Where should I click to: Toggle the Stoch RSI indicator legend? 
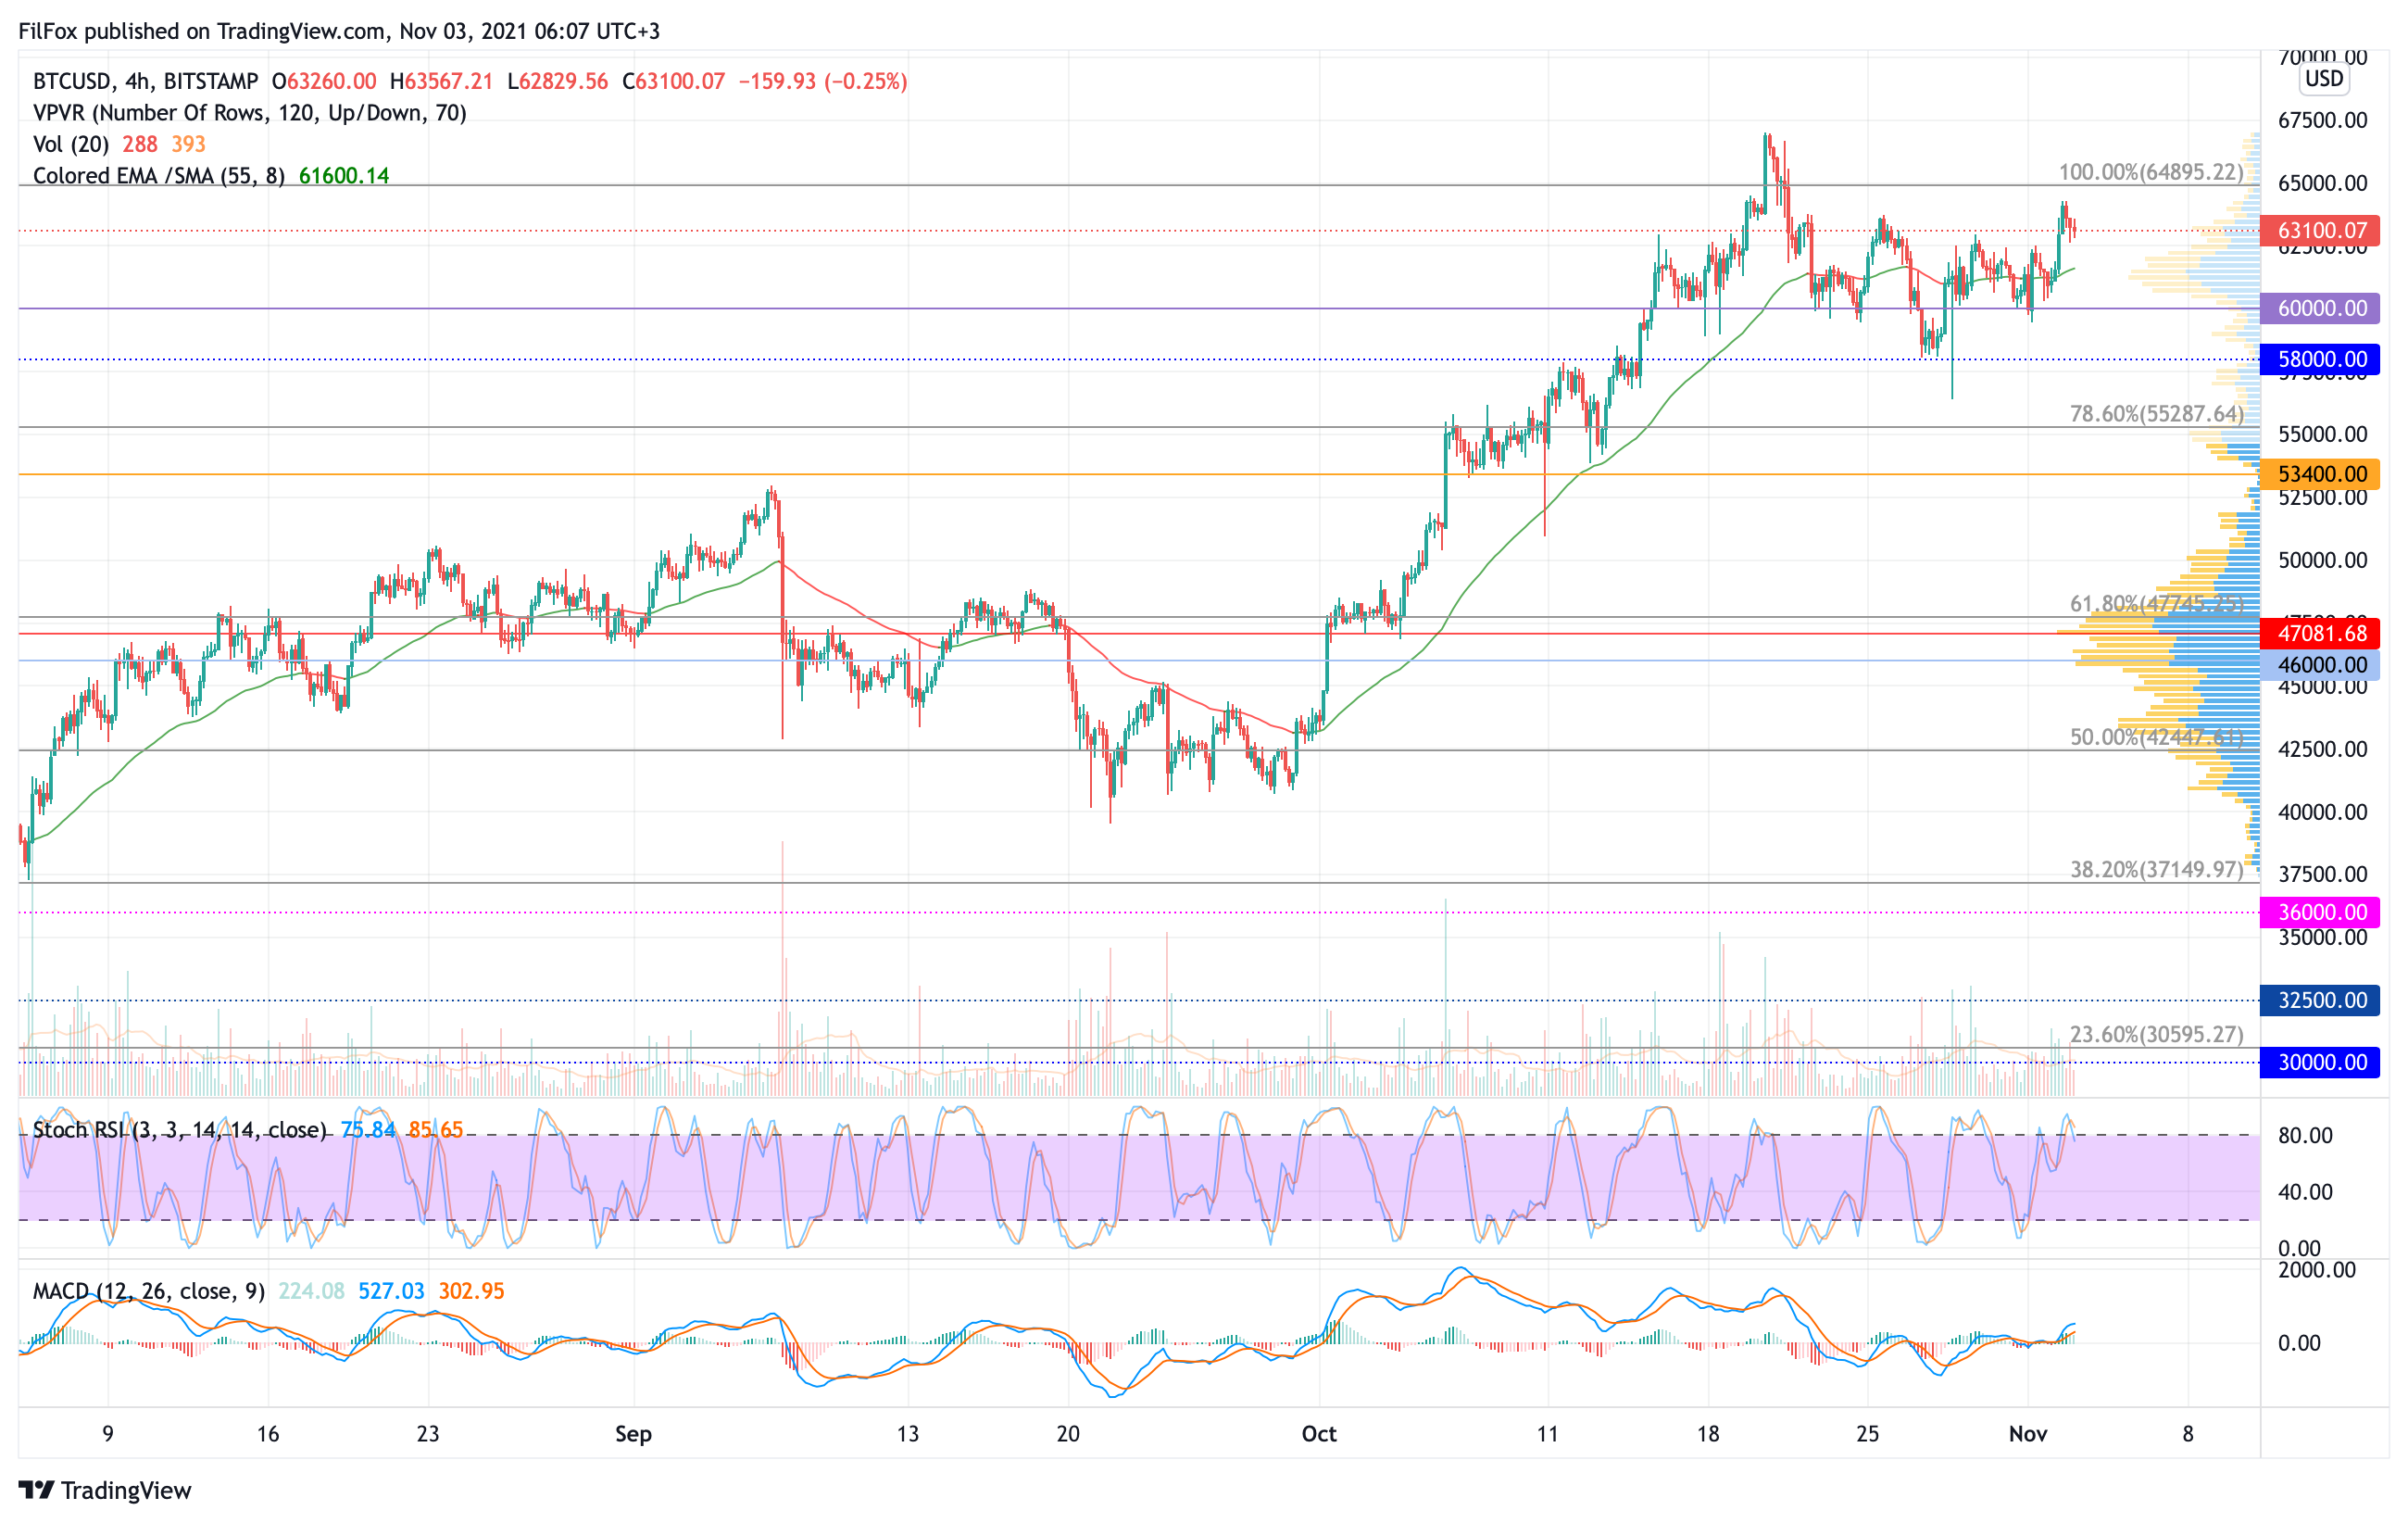pos(179,1130)
